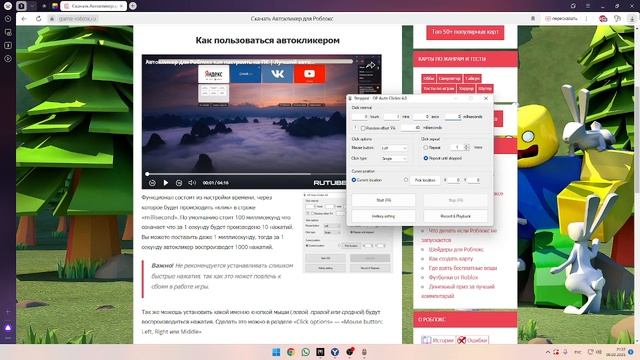Image resolution: width=640 pixels, height=360 pixels.
Task: Select the Current location radio button
Action: [354, 180]
